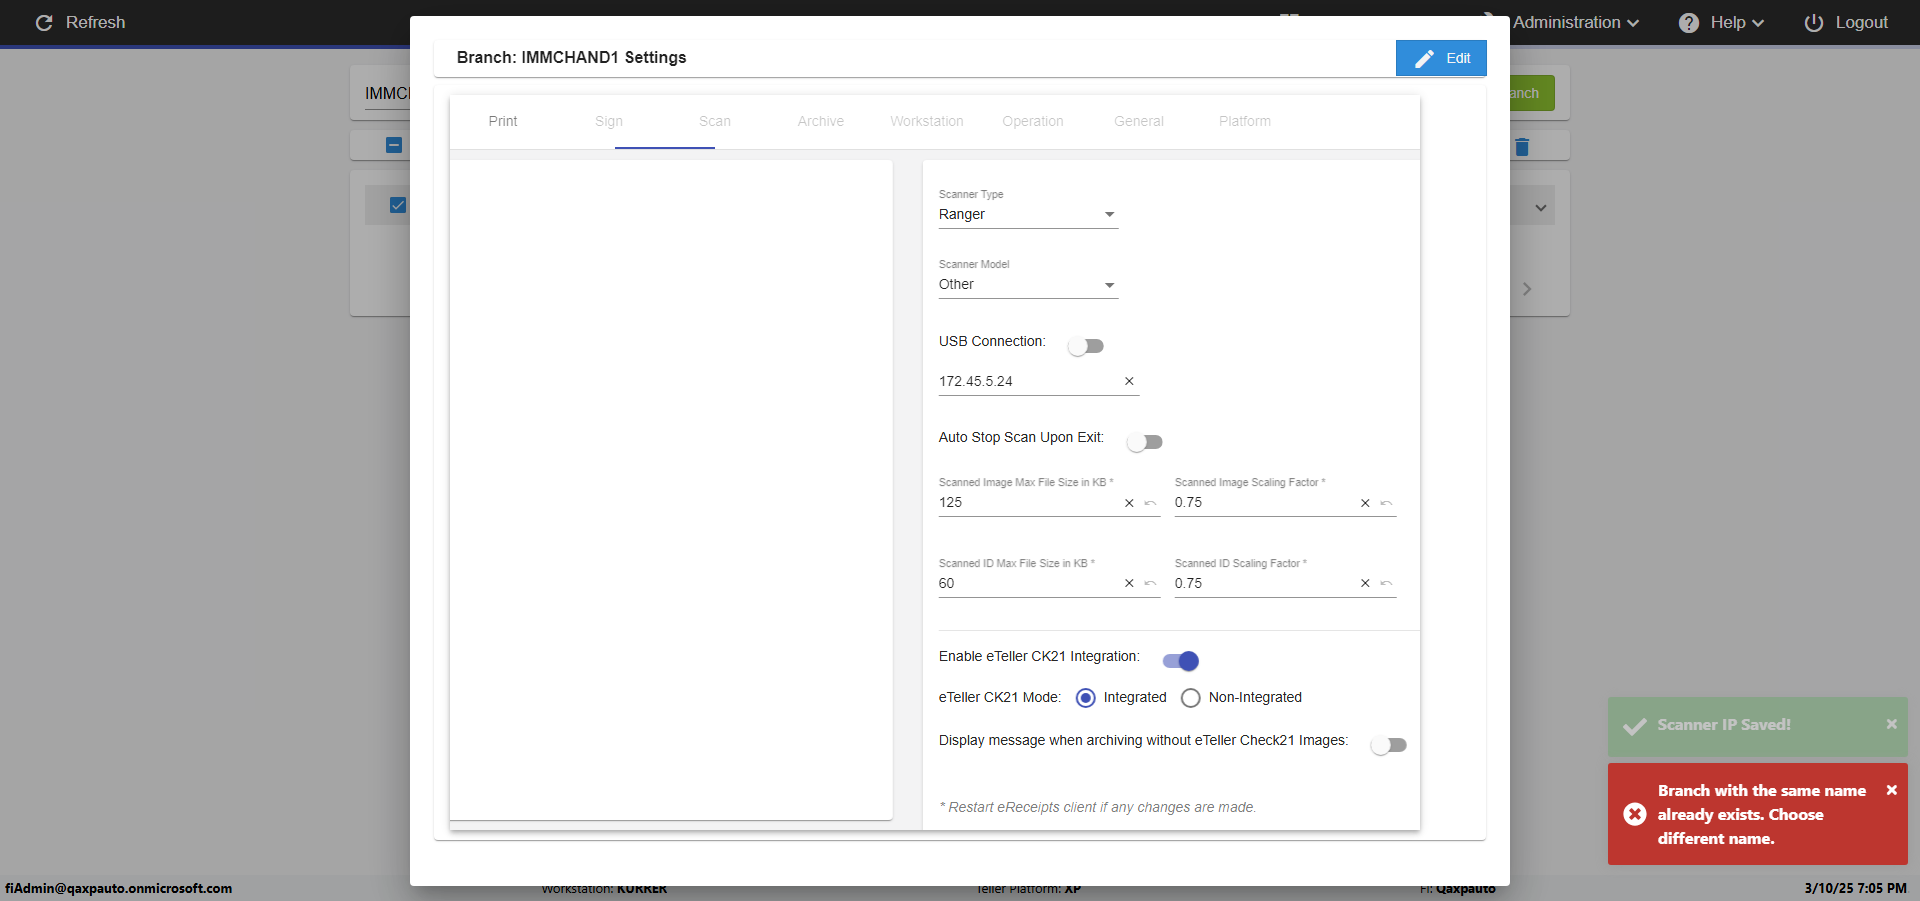Reset Scanned Image Scaling Factor to default
This screenshot has width=1920, height=901.
point(1386,503)
